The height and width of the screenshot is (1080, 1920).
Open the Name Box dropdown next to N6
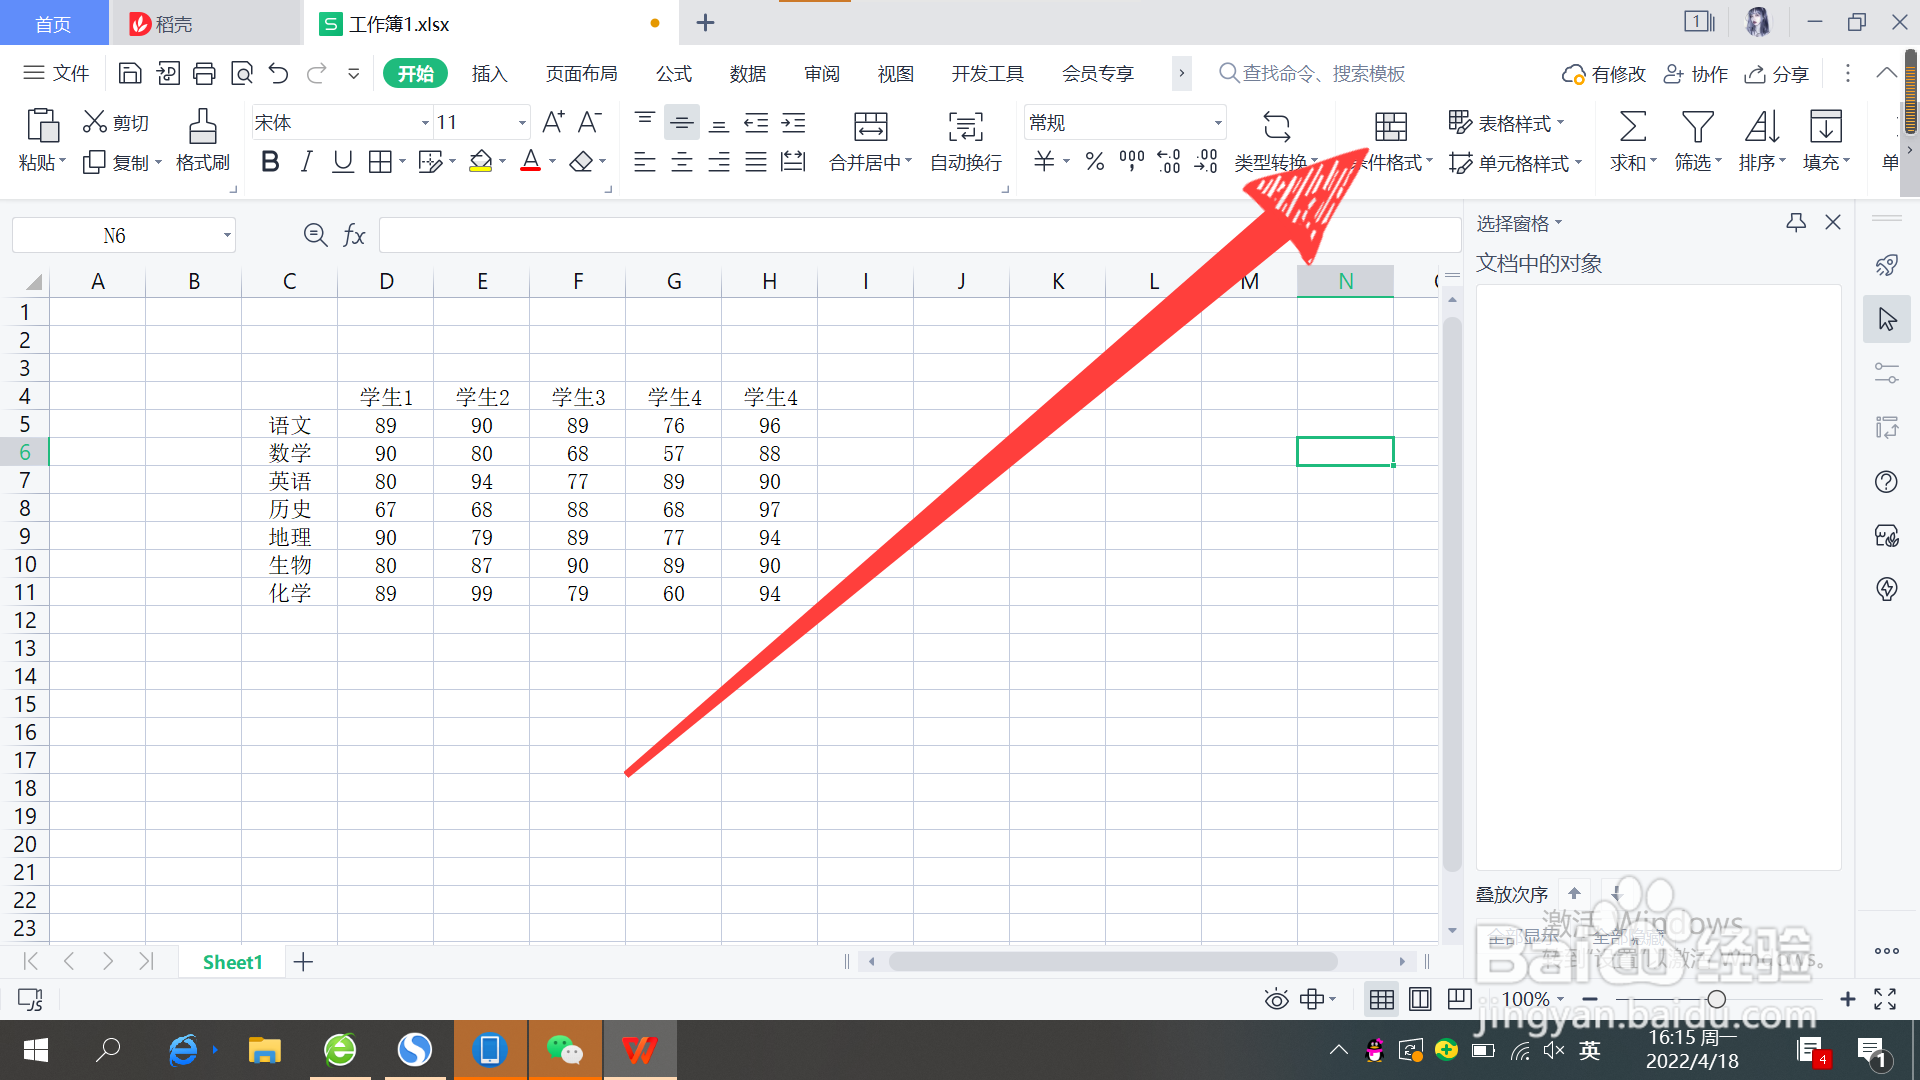(x=227, y=236)
